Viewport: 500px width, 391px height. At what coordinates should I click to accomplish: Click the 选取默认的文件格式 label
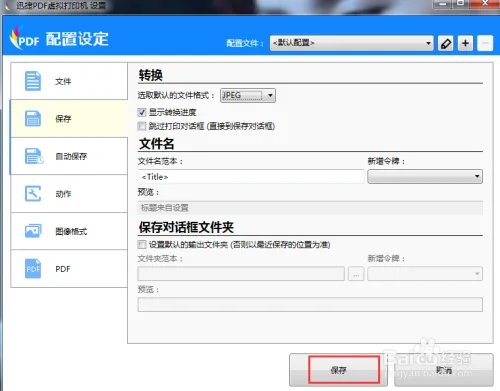tap(176, 95)
